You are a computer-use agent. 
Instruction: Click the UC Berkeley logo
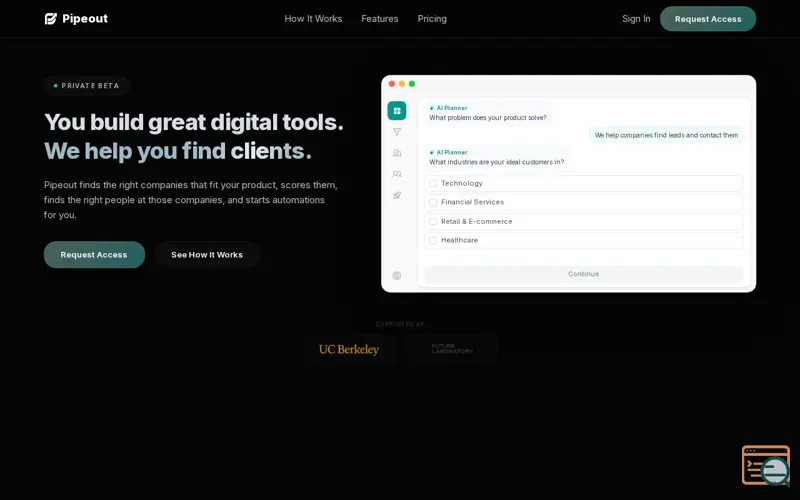[348, 349]
